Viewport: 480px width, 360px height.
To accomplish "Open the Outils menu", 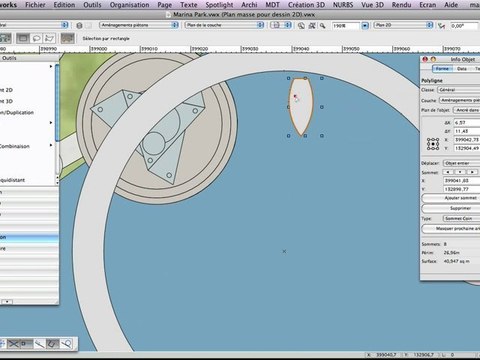I will point(92,5).
